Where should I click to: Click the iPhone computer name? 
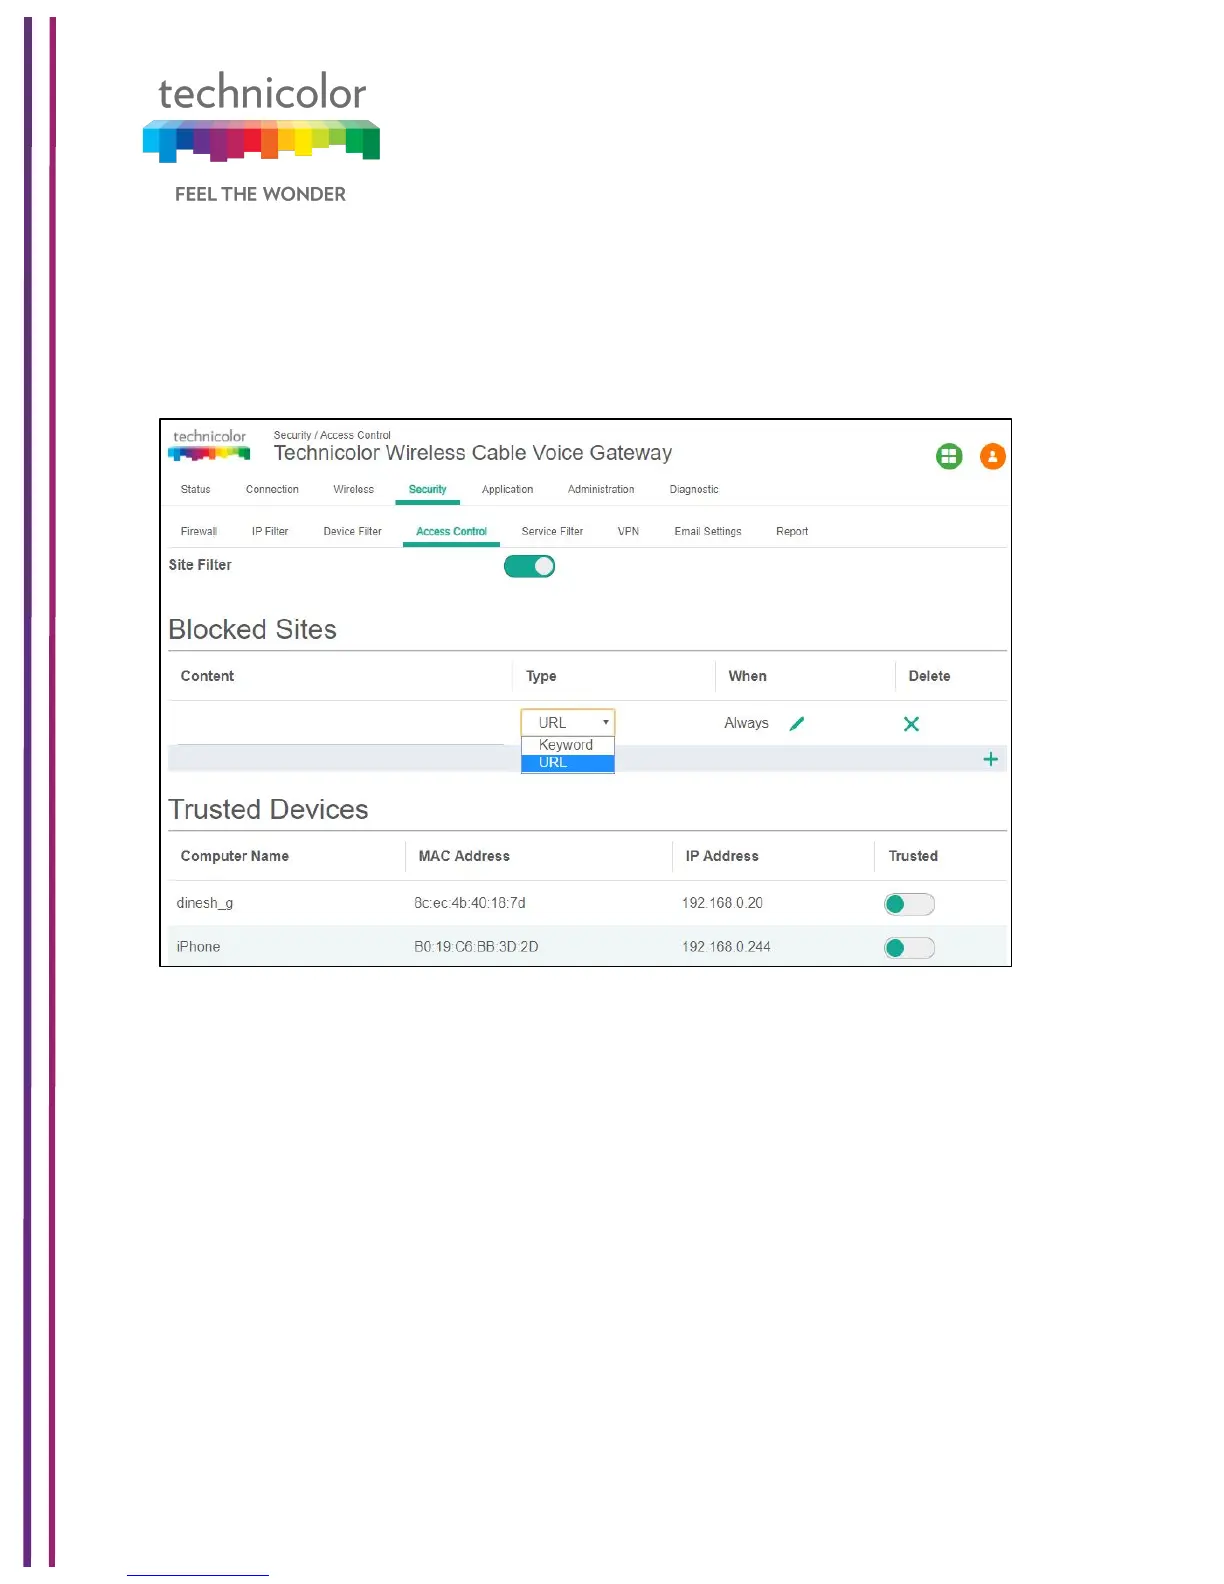pyautogui.click(x=198, y=947)
